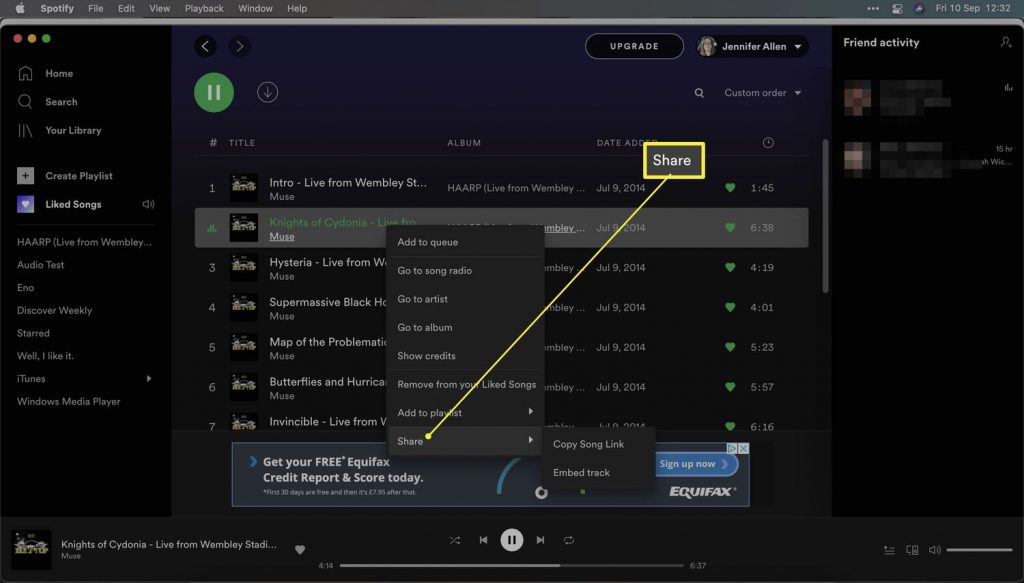Select Show credits menu item

466,356
